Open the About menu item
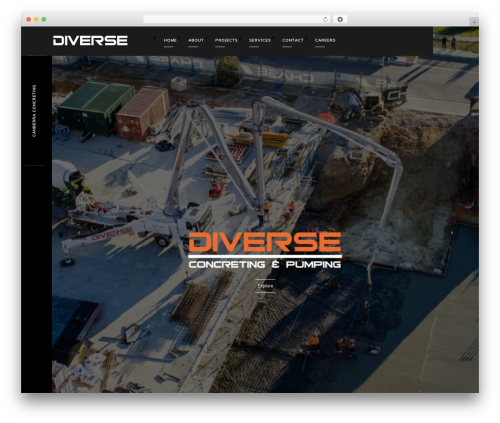 196,40
